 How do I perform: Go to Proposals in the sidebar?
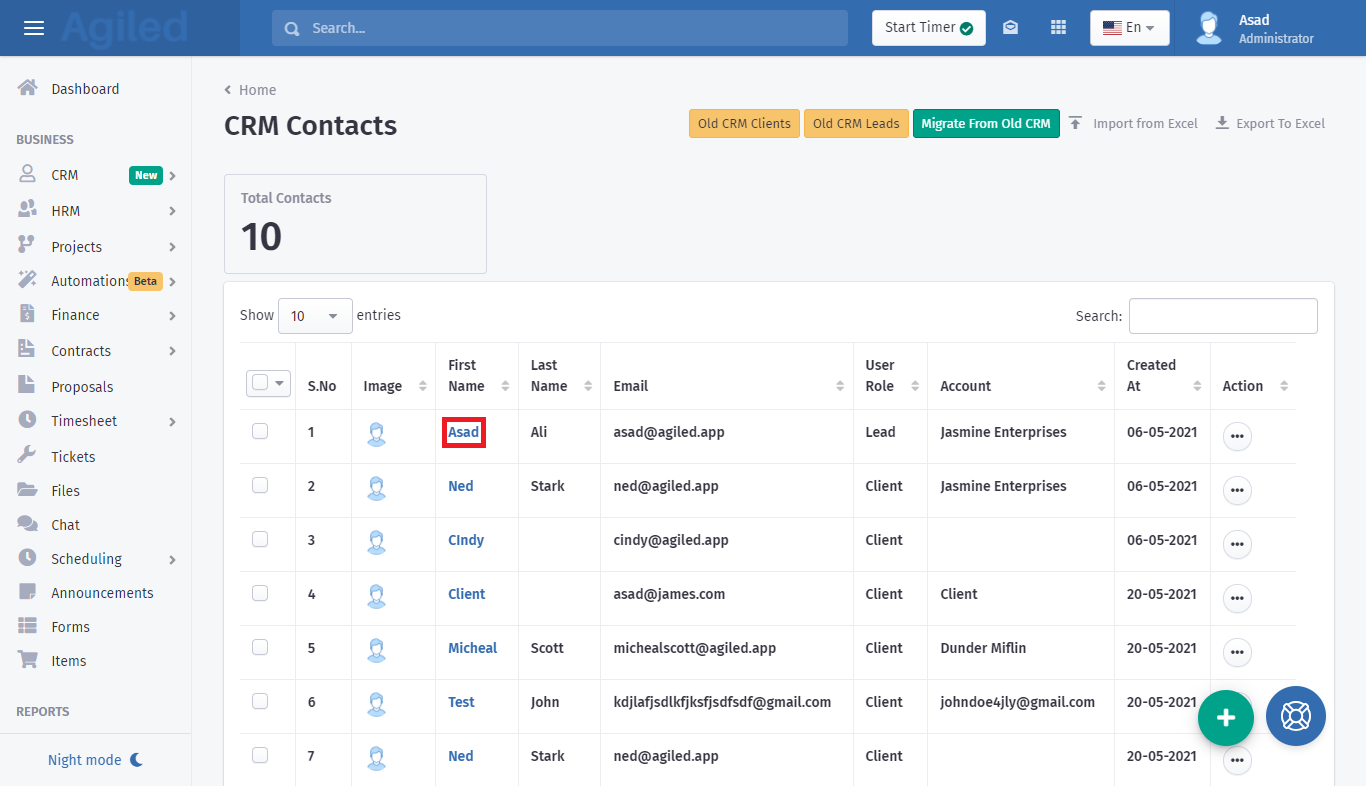82,387
